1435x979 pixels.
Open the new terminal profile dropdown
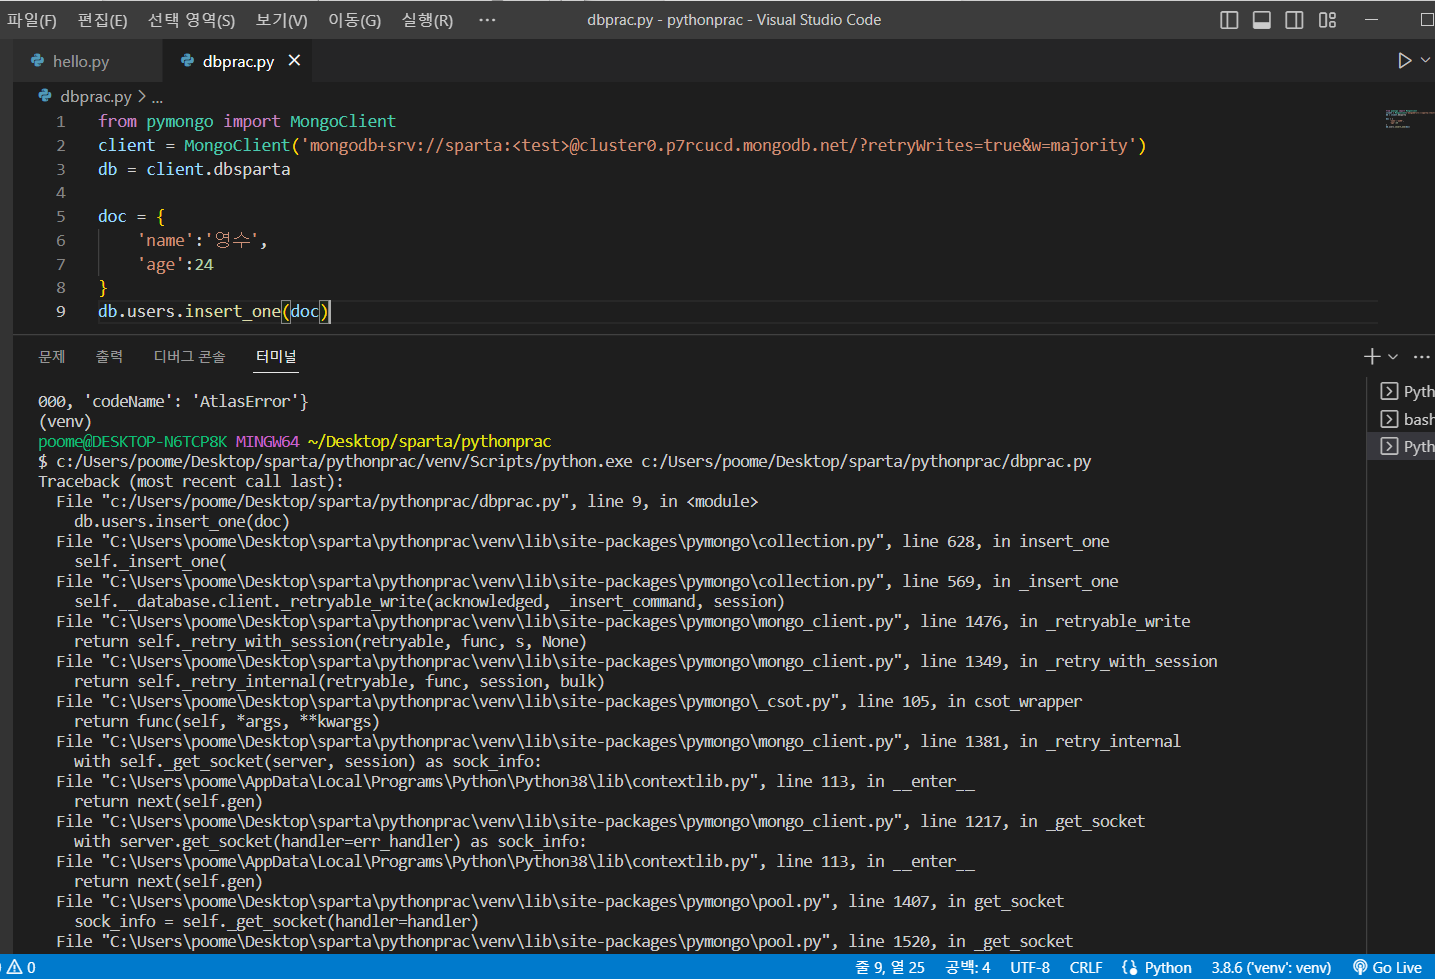(1393, 357)
